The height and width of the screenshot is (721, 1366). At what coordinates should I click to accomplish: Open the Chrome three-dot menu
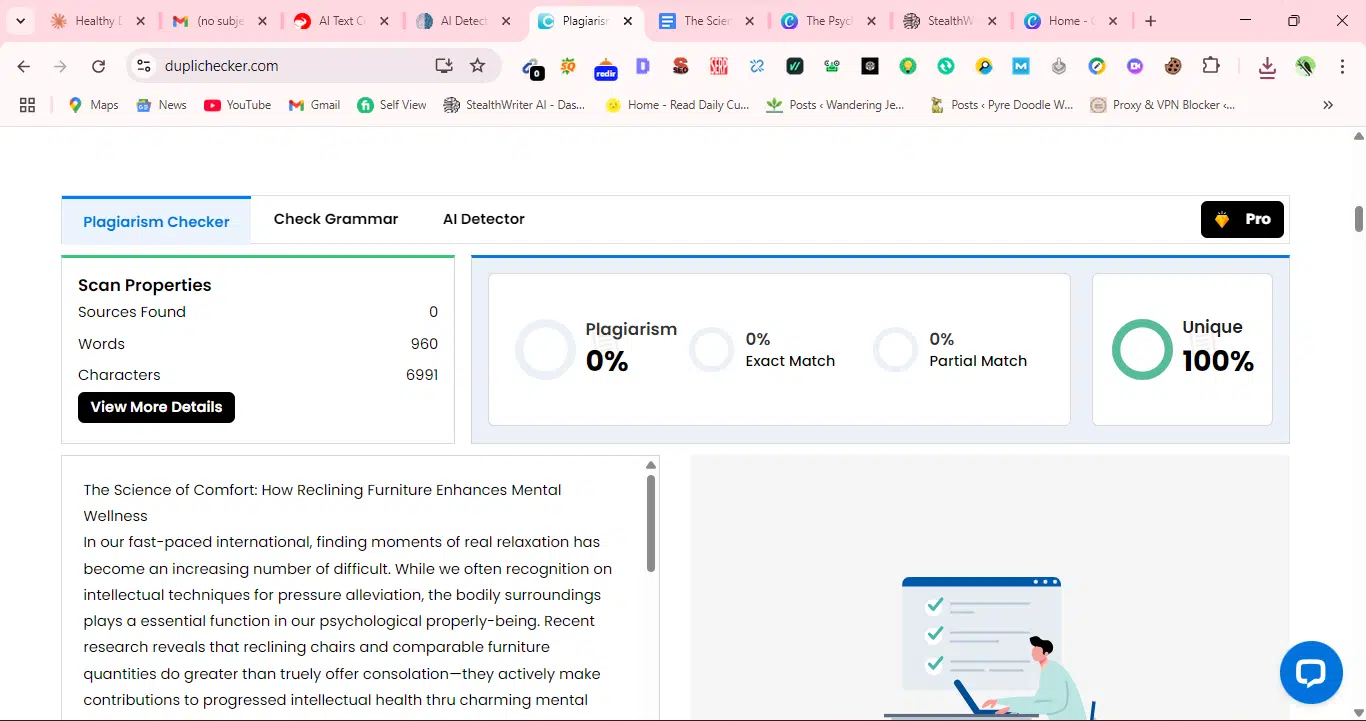1342,66
